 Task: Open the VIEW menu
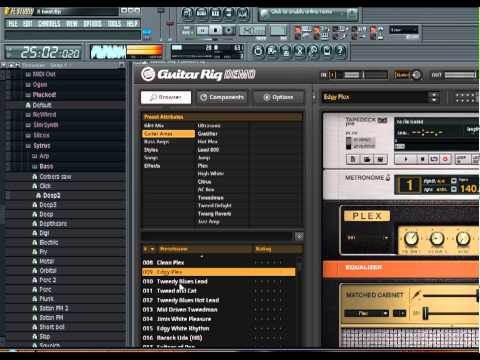pyautogui.click(x=72, y=24)
